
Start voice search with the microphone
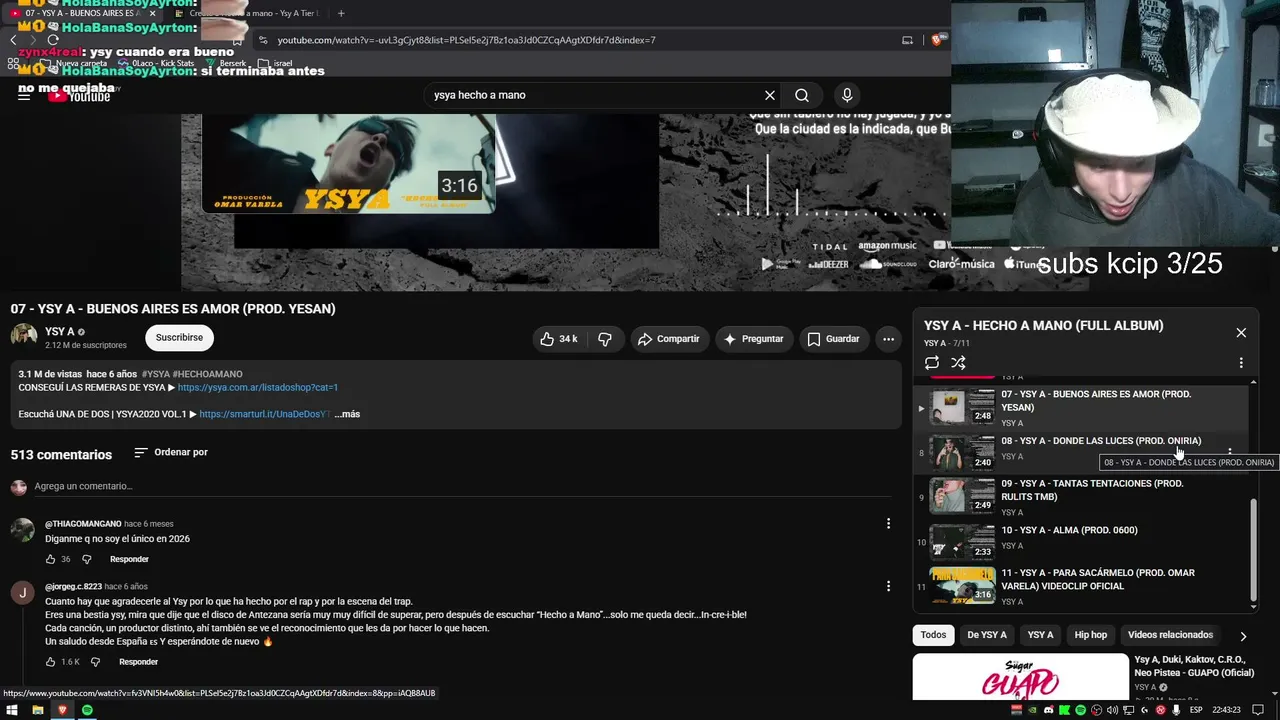pyautogui.click(x=847, y=95)
